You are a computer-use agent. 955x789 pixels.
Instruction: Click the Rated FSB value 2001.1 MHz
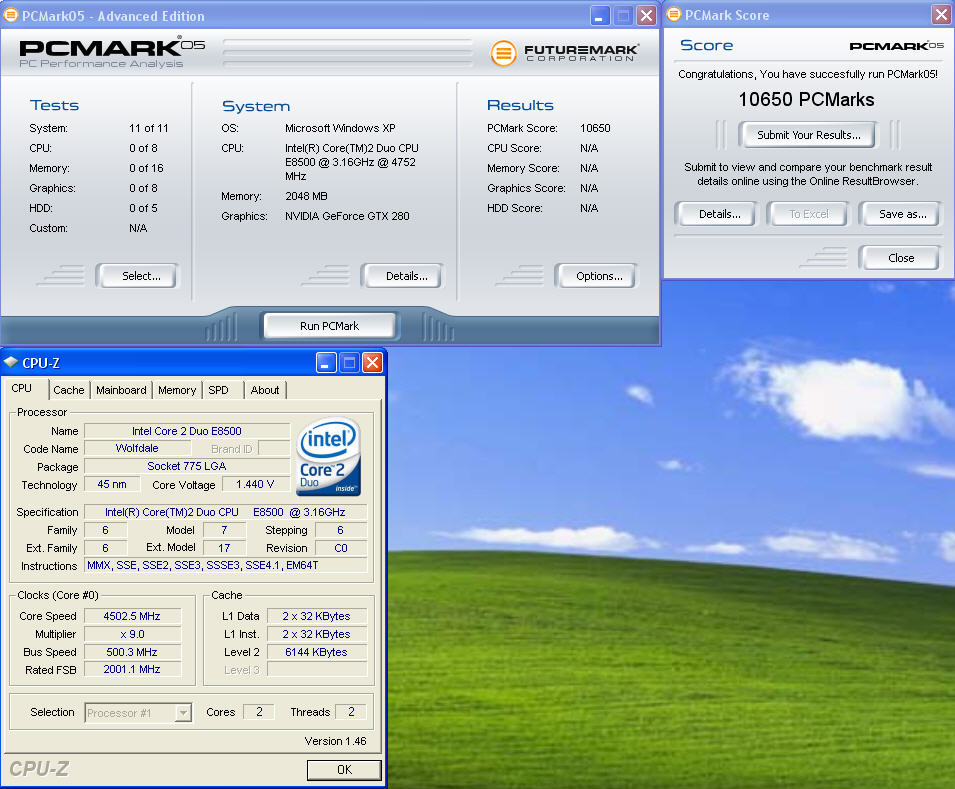click(132, 669)
